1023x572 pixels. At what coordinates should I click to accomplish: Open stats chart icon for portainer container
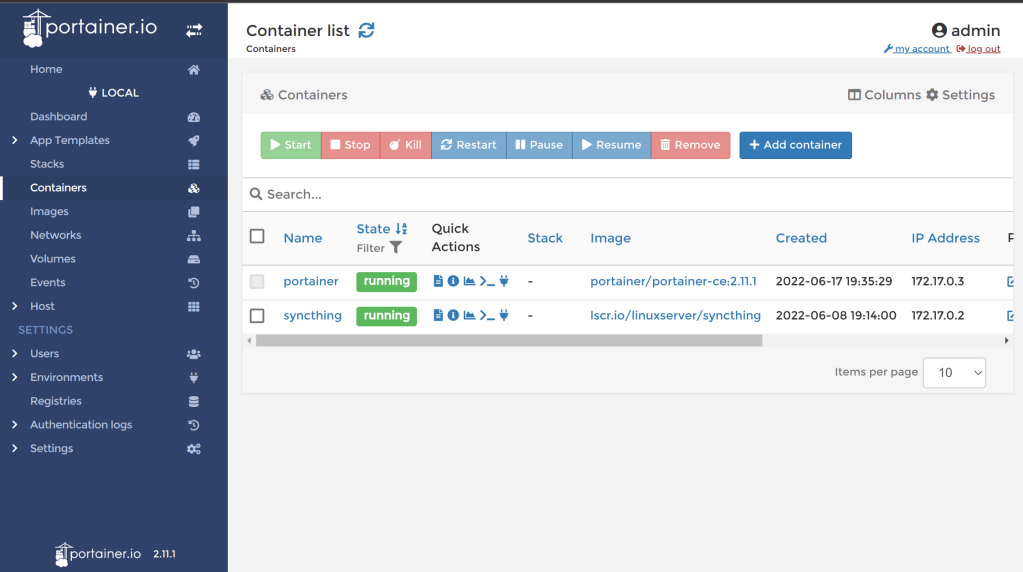pyautogui.click(x=469, y=282)
